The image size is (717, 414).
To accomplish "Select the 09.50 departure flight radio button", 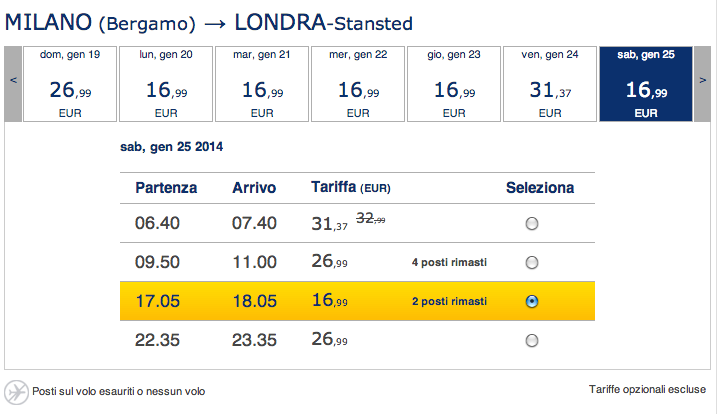I will tap(532, 263).
